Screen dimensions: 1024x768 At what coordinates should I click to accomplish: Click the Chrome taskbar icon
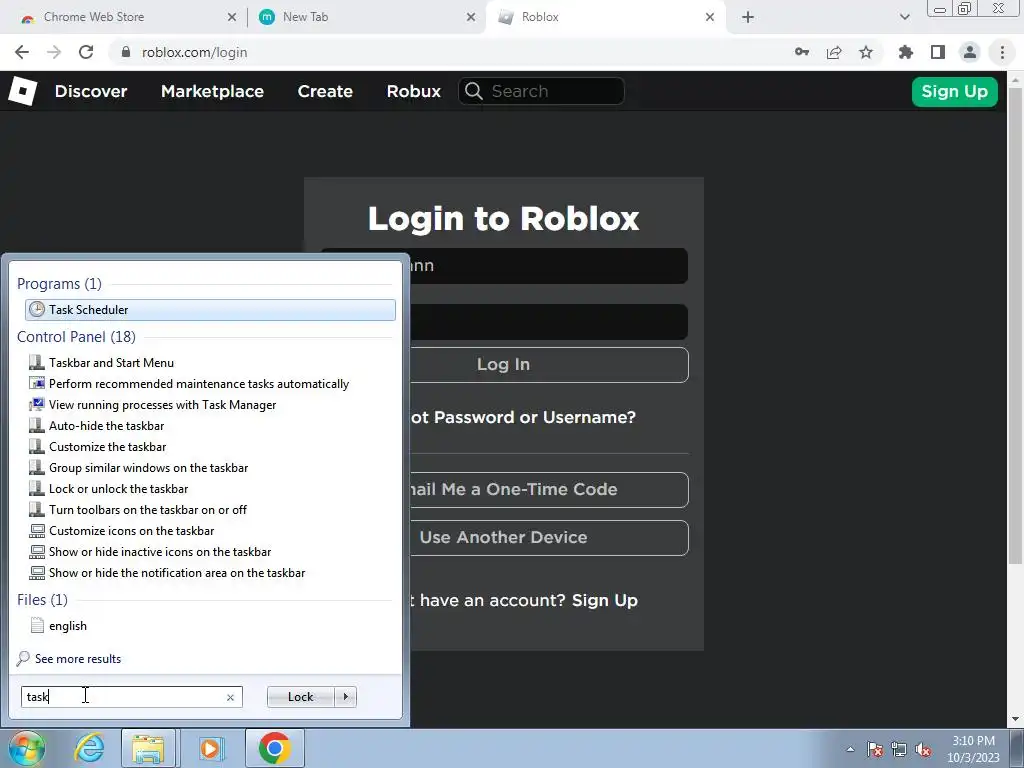(x=275, y=748)
